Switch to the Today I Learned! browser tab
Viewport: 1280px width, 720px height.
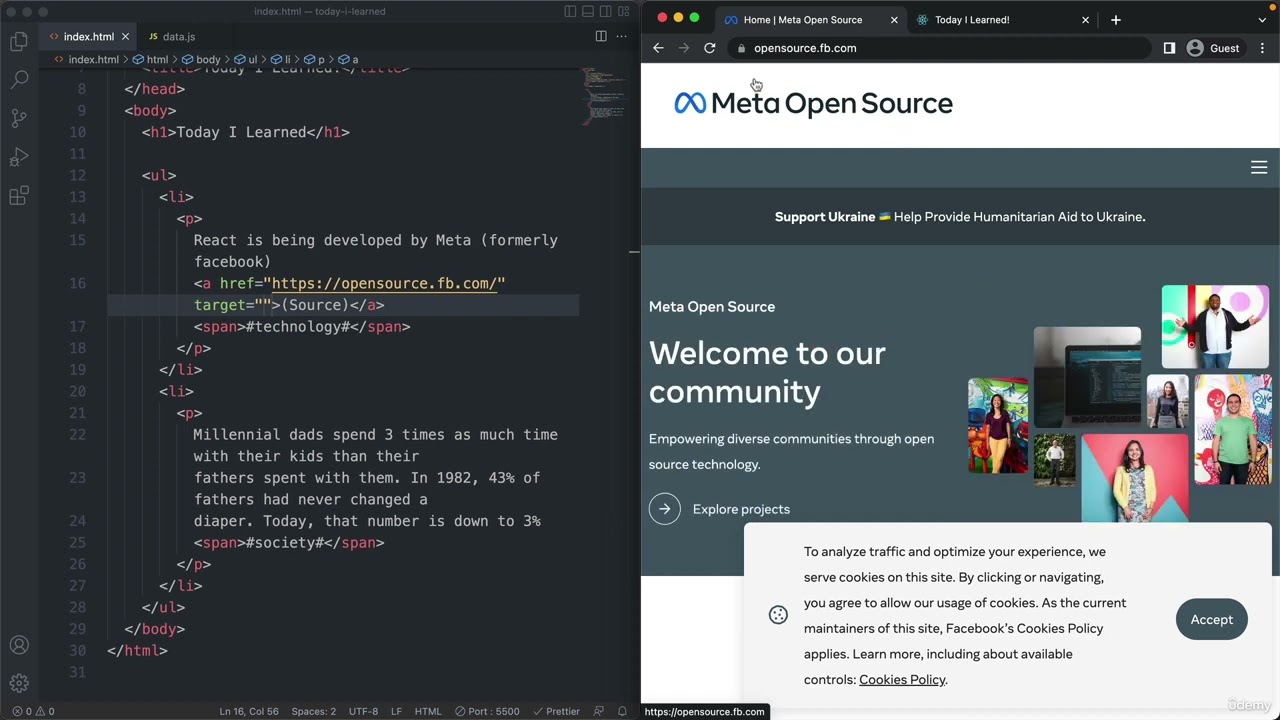click(972, 20)
